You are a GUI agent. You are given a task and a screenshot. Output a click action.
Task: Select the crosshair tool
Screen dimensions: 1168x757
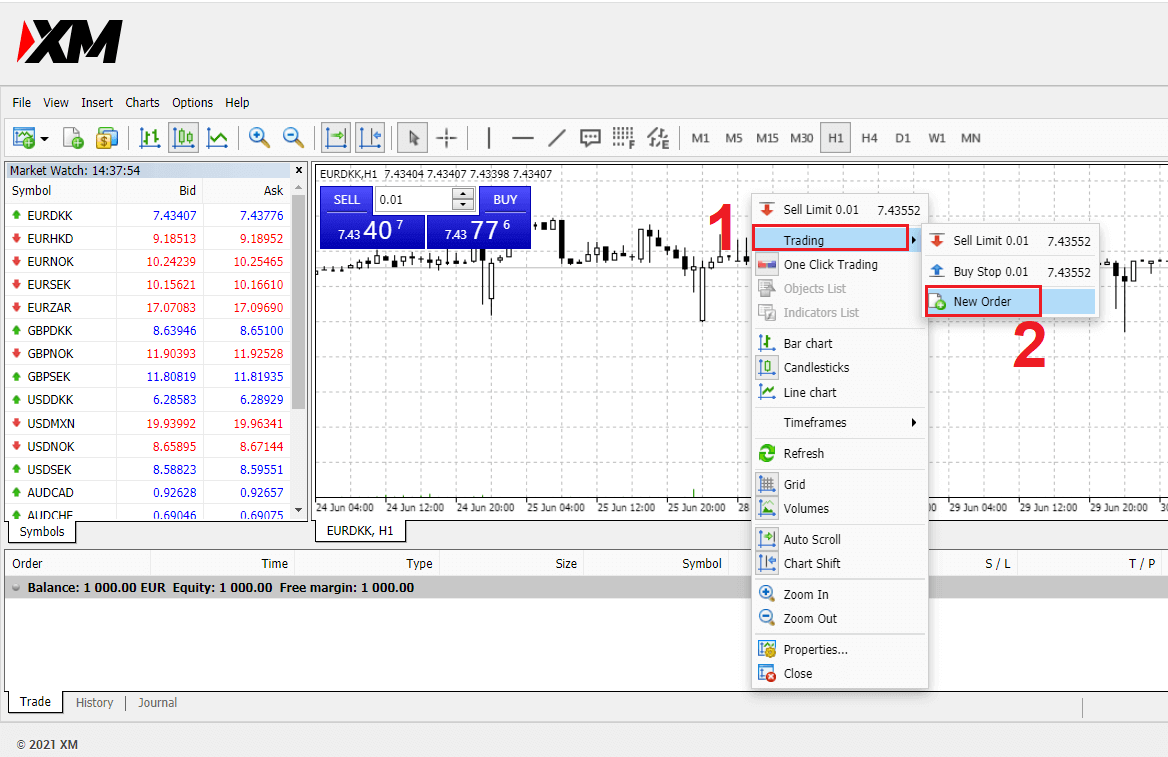446,138
